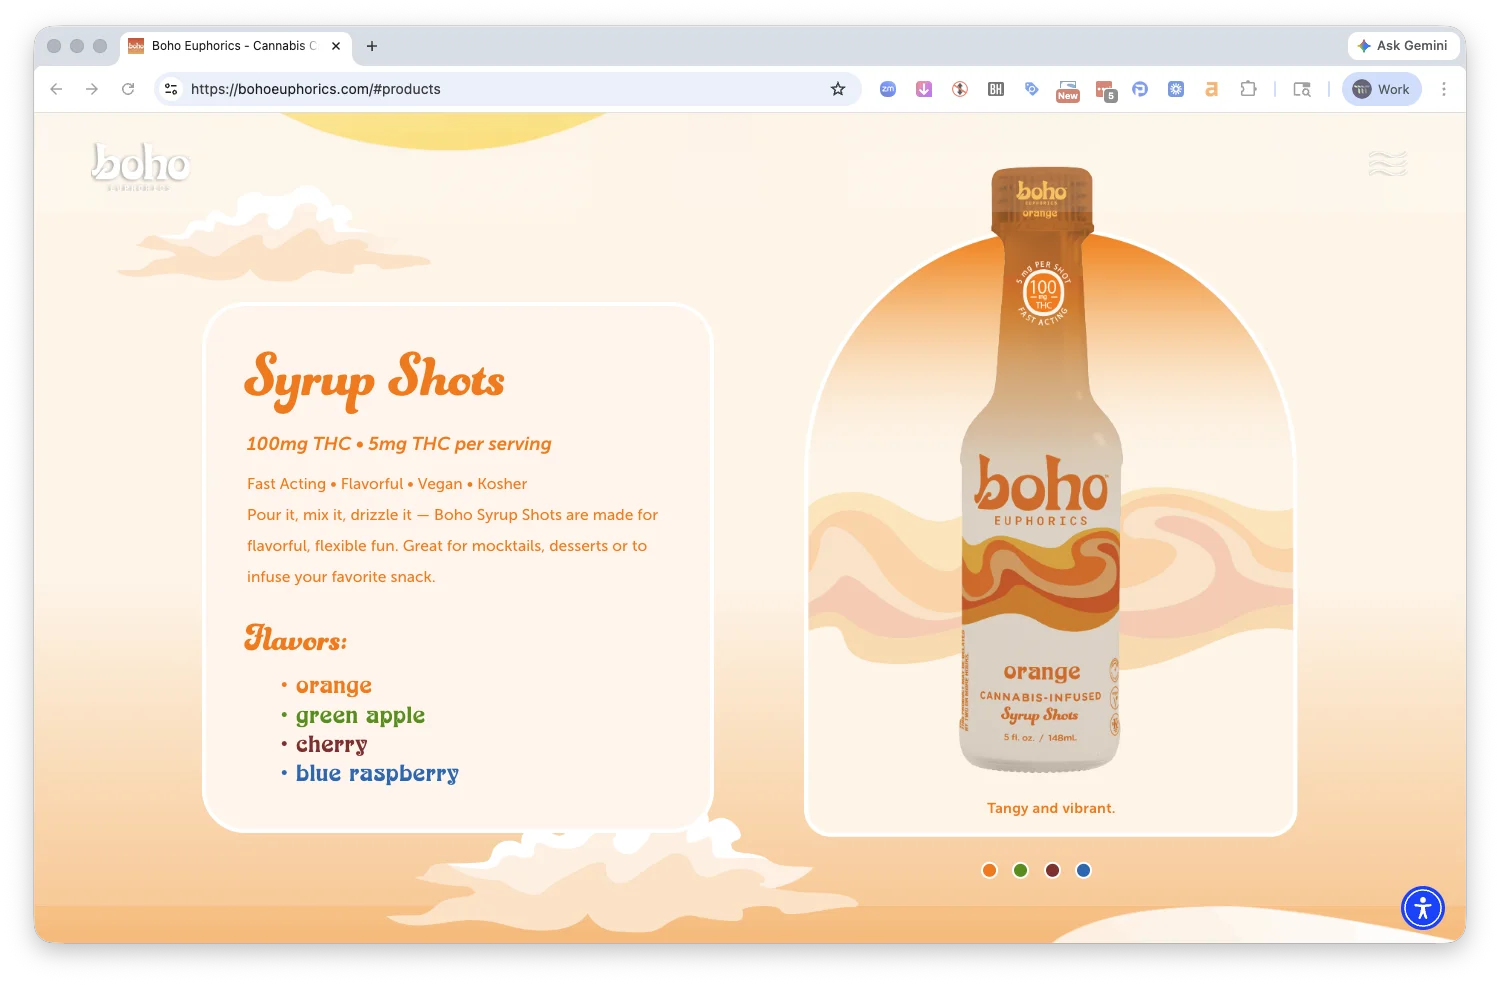This screenshot has width=1500, height=985.
Task: Click the Zoom extension icon
Action: [x=887, y=89]
